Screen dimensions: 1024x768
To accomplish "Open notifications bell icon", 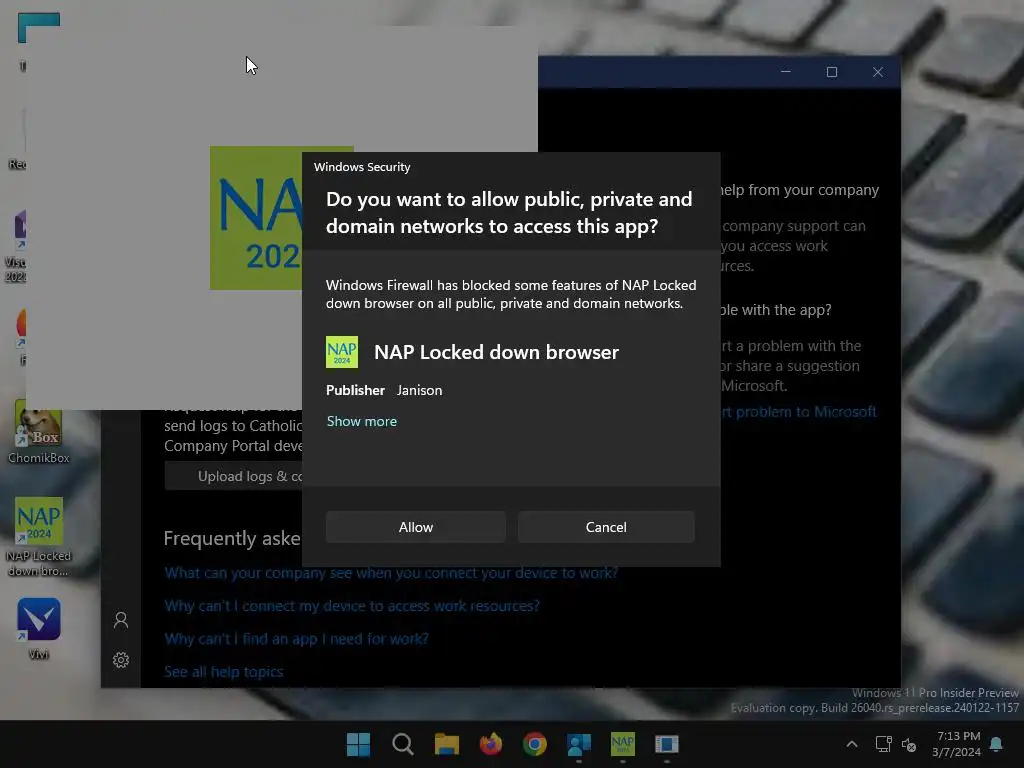I will tap(996, 744).
